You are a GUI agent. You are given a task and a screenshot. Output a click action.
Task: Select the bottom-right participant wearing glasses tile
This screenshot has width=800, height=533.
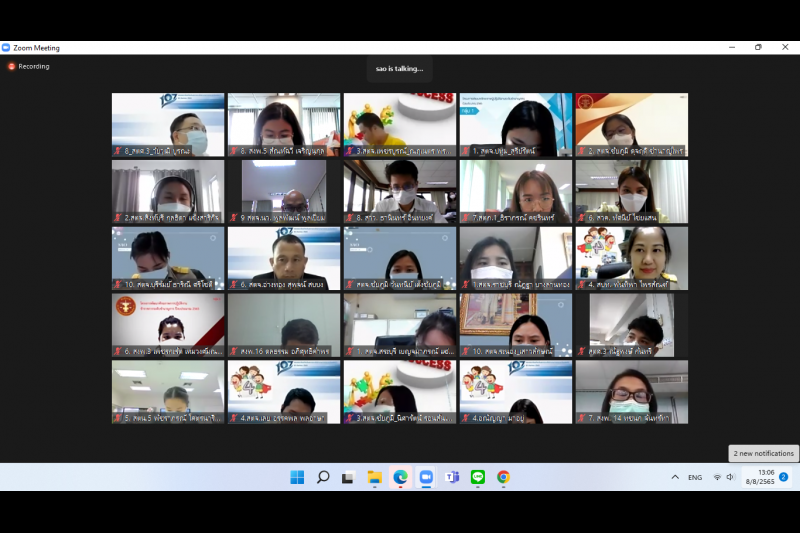click(x=631, y=392)
